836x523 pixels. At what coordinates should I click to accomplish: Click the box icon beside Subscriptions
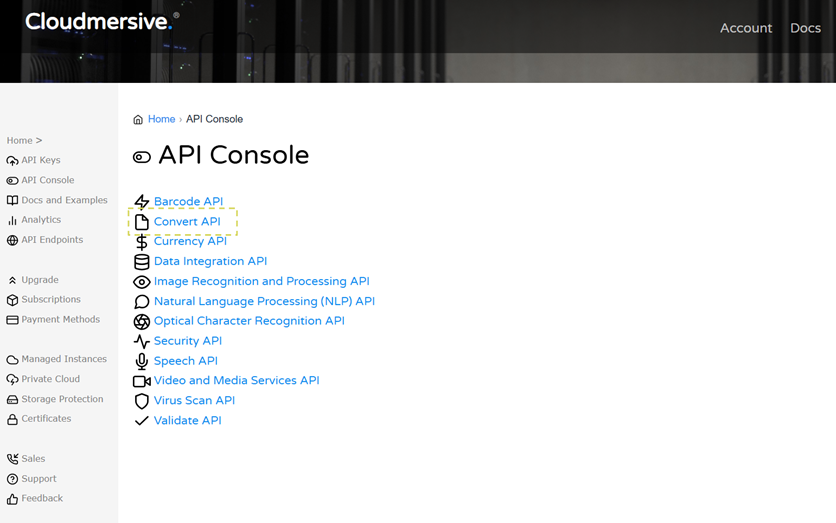coord(12,300)
